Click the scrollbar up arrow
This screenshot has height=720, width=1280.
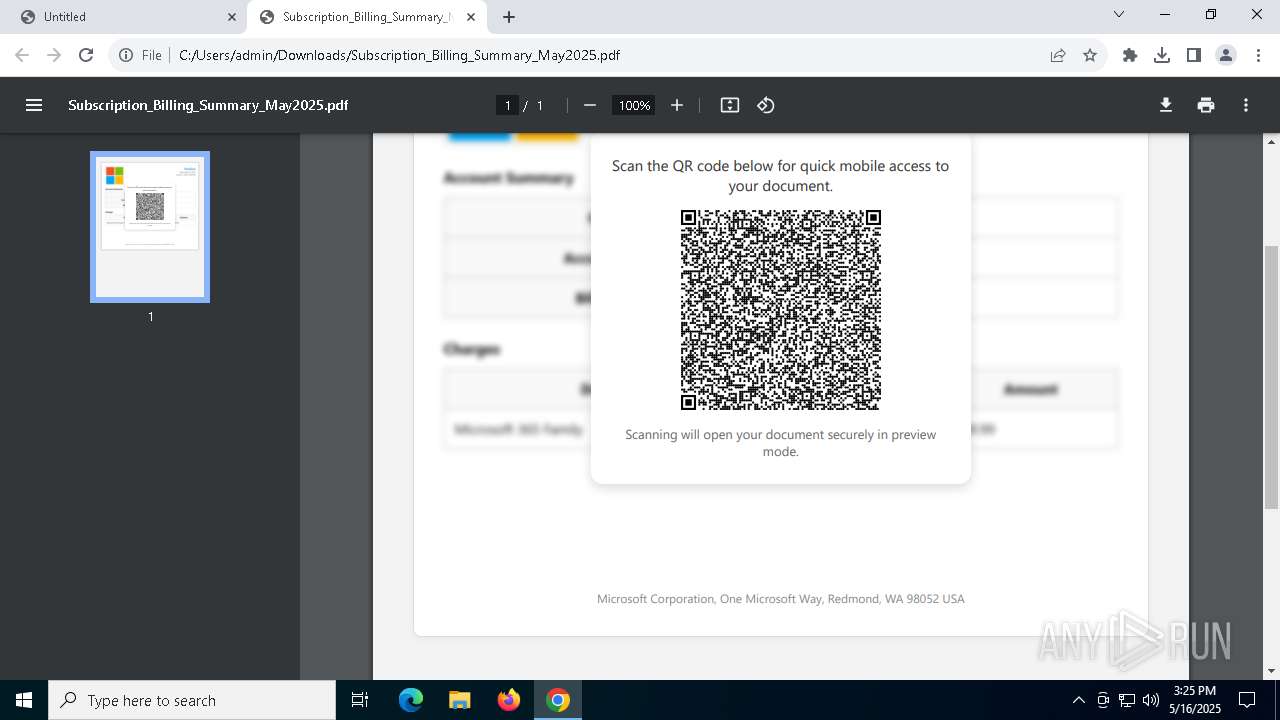[1271, 141]
